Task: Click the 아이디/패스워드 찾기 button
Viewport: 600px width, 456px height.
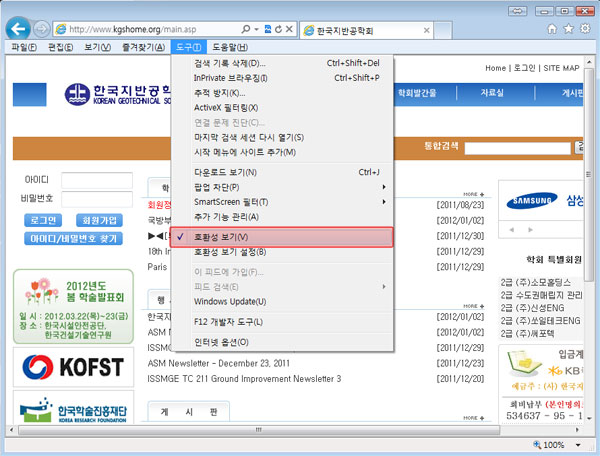Action: coord(75,239)
